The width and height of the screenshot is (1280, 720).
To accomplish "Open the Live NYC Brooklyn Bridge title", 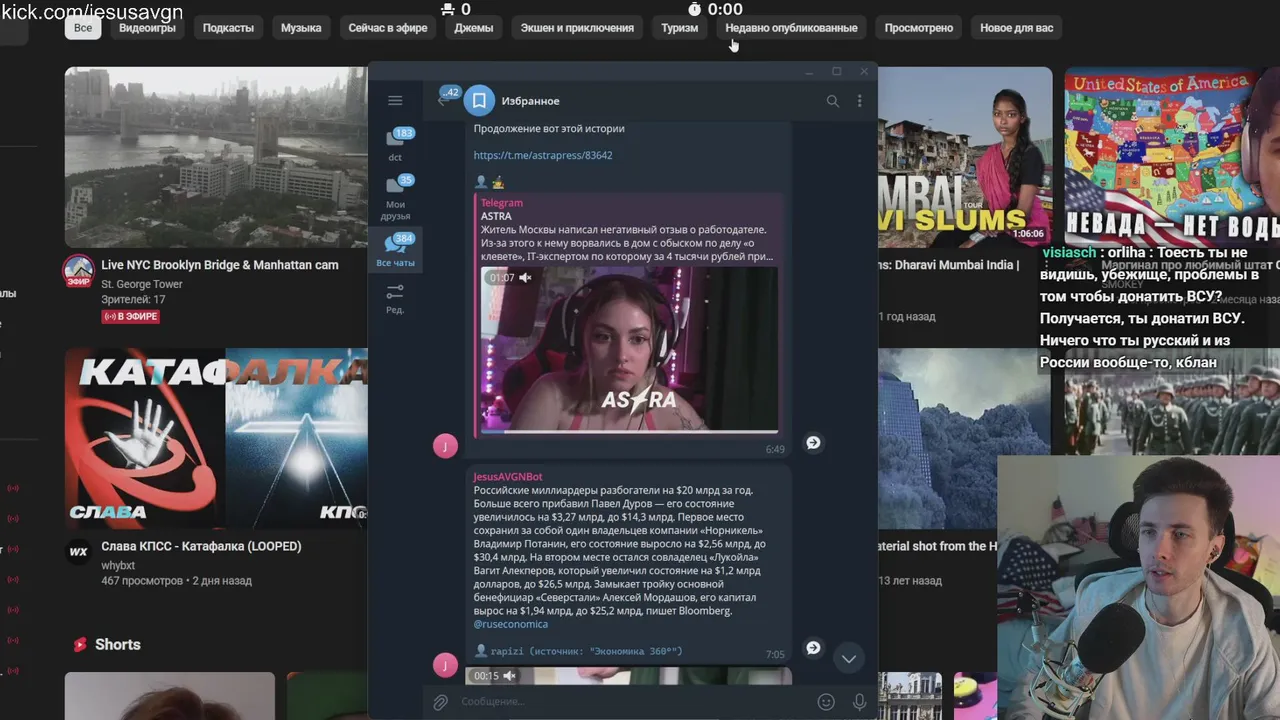I will (x=220, y=265).
